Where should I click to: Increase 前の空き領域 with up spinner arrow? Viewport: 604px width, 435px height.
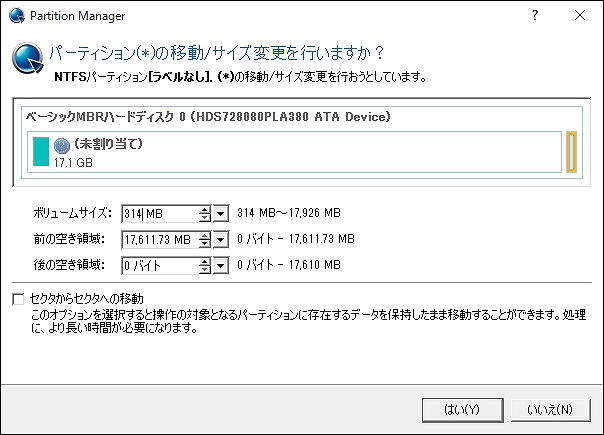(x=205, y=235)
